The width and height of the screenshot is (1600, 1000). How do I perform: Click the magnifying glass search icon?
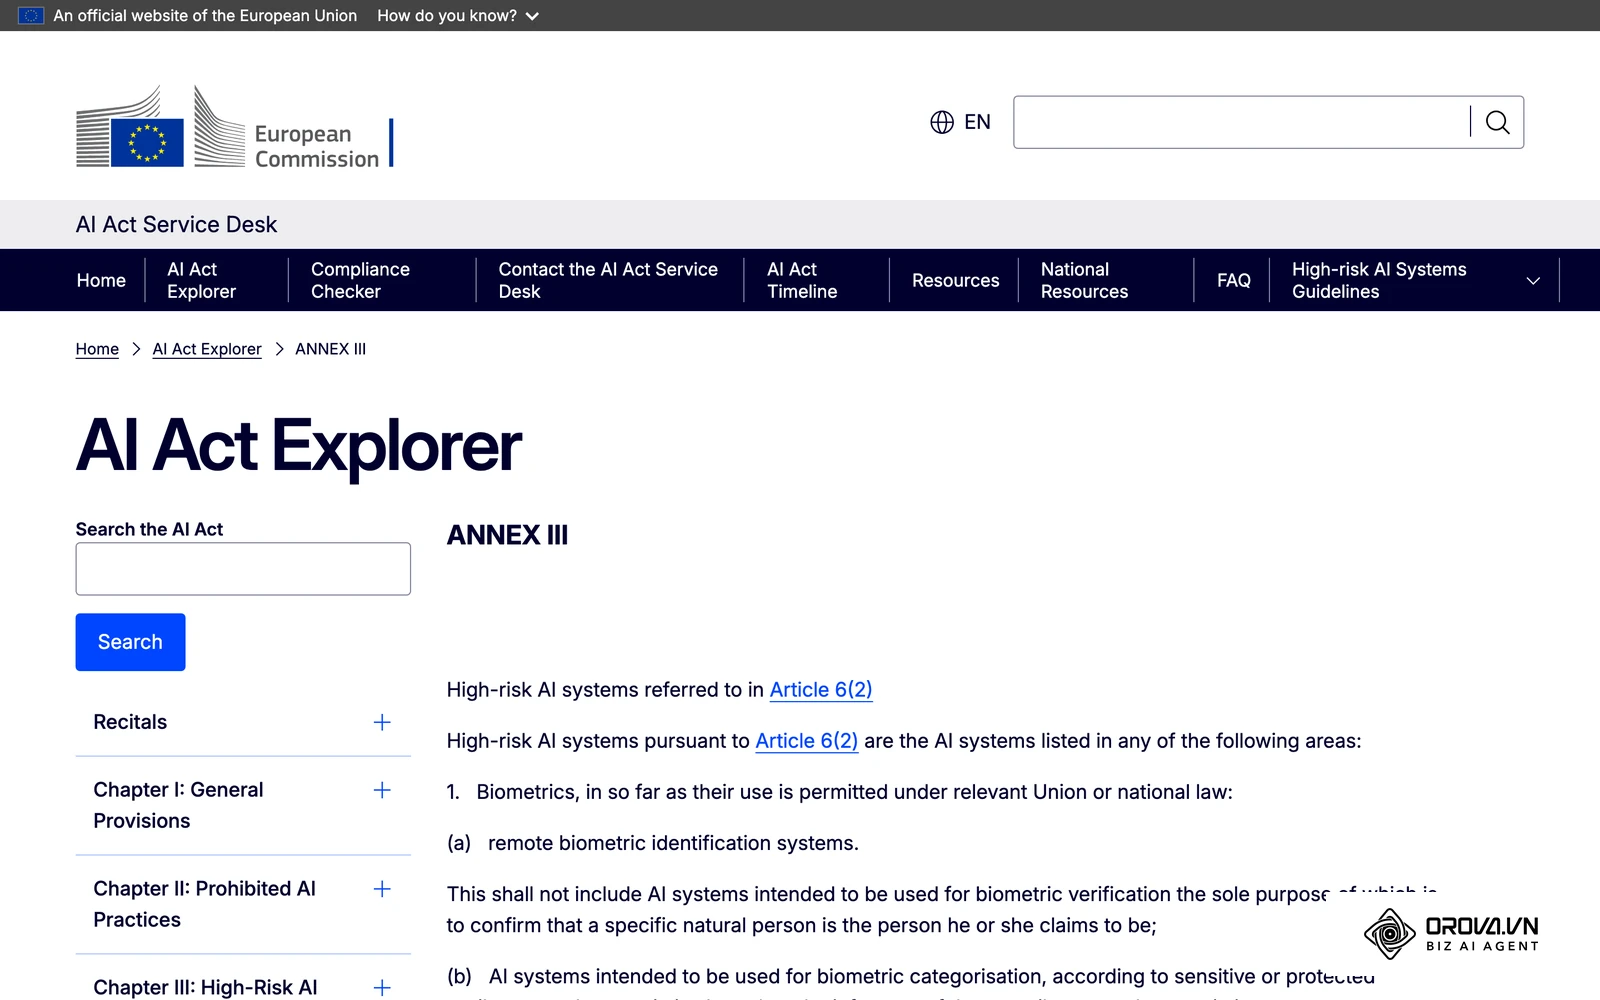pos(1497,122)
